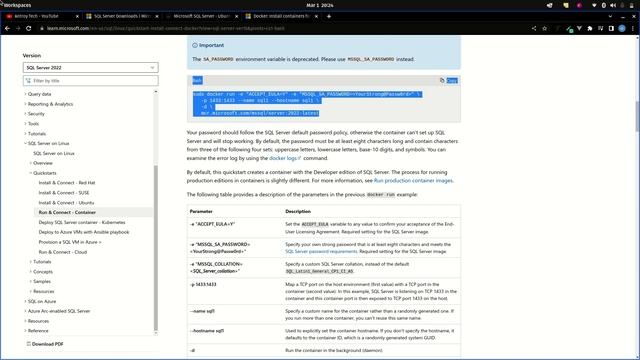Open Deploy to Azure VMs with Ansible

(x=84, y=232)
